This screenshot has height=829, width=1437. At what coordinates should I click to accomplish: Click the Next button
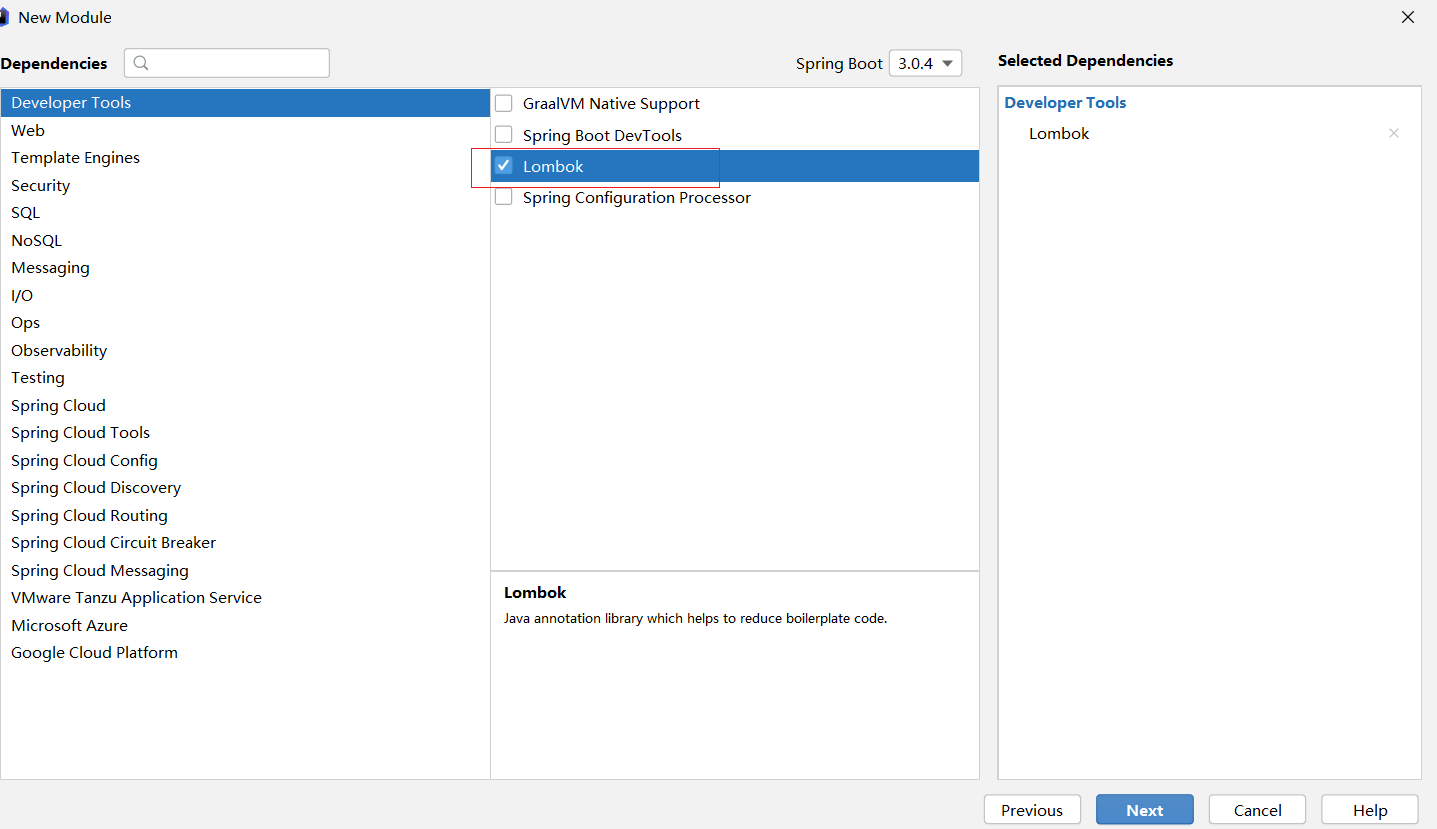pyautogui.click(x=1145, y=810)
